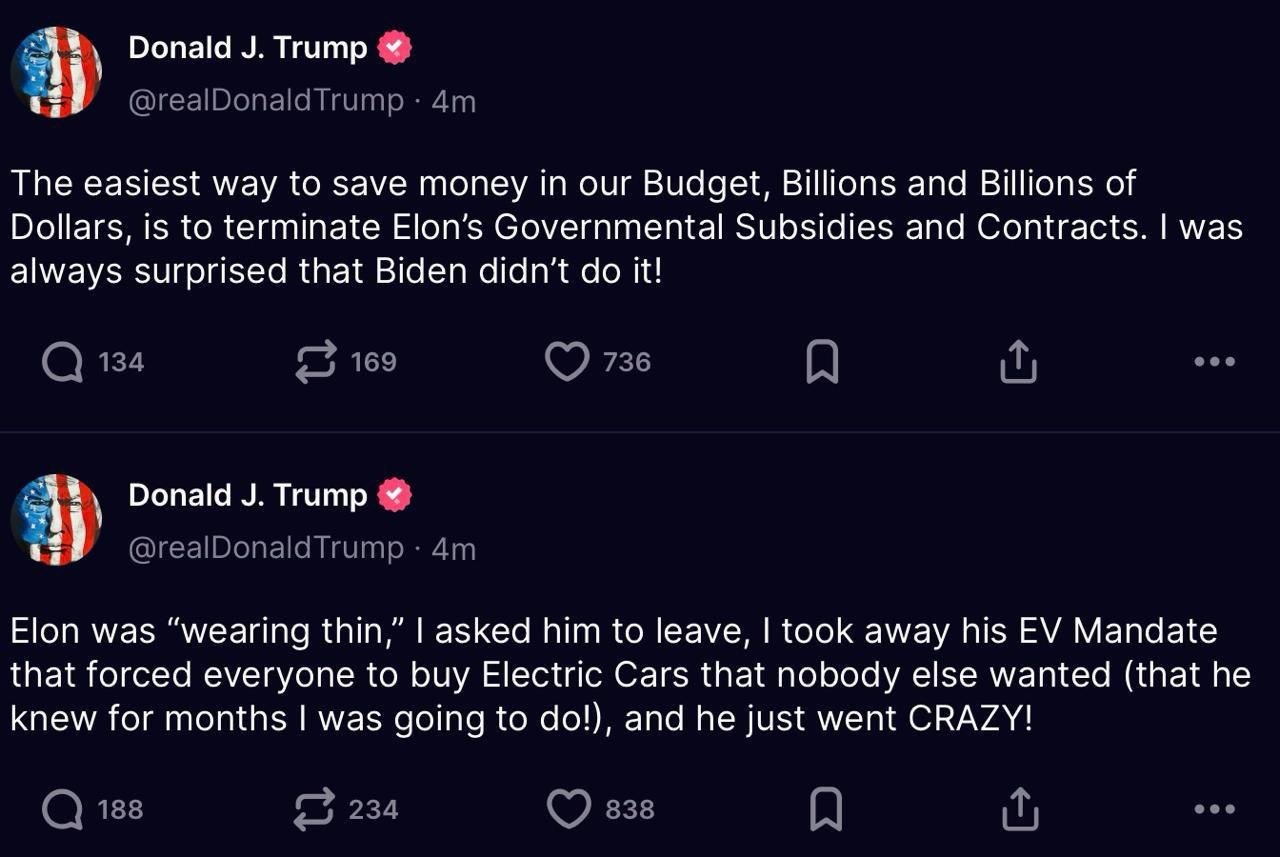Open the first post's author name link

(248, 48)
